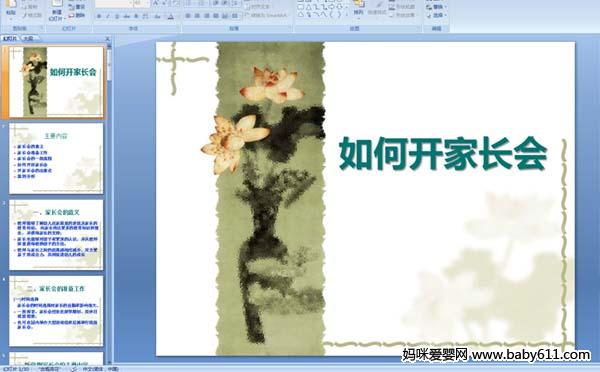The width and height of the screenshot is (600, 372).
Task: Expand the Paste options arrow
Action: pos(11,19)
